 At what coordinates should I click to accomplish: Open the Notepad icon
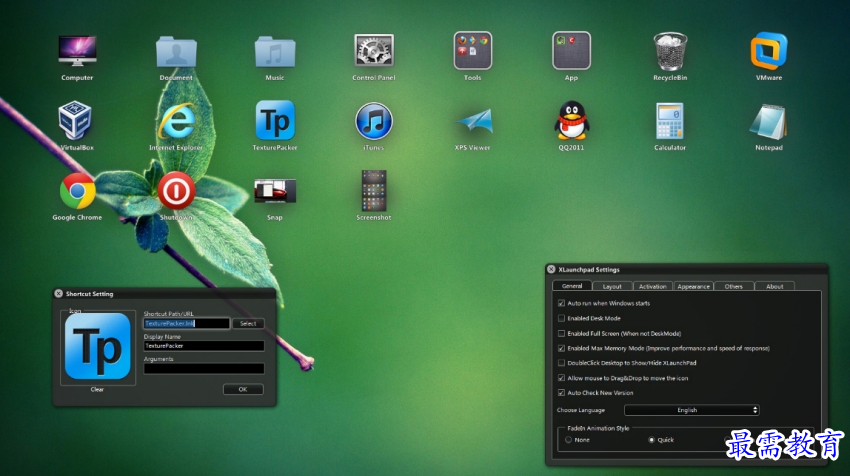coord(769,121)
